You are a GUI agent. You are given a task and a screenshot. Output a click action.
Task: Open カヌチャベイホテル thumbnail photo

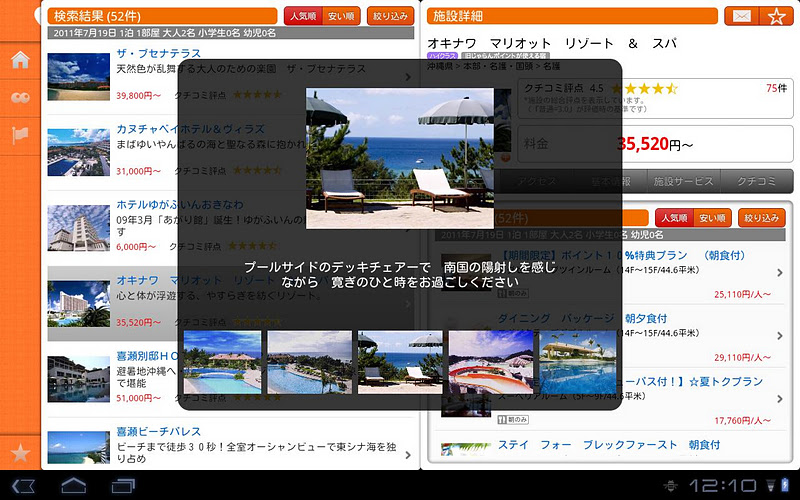[79, 153]
